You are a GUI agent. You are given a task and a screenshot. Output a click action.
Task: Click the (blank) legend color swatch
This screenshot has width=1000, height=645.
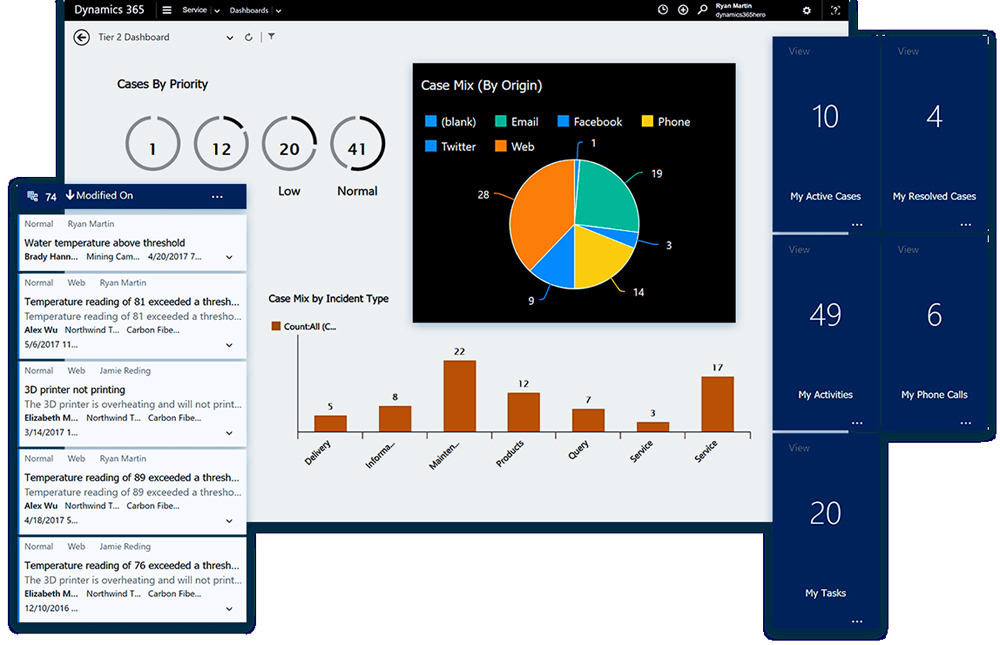(430, 121)
